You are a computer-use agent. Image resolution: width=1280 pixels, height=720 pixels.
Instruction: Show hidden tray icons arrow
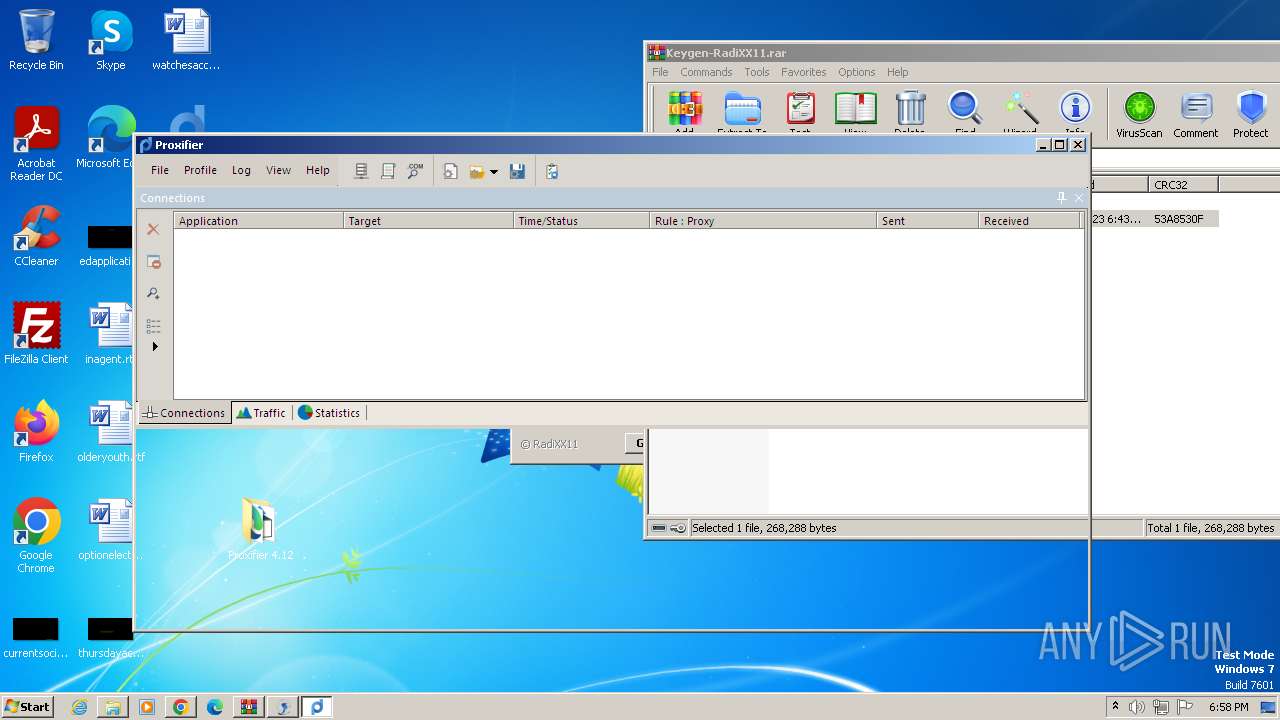[1115, 707]
